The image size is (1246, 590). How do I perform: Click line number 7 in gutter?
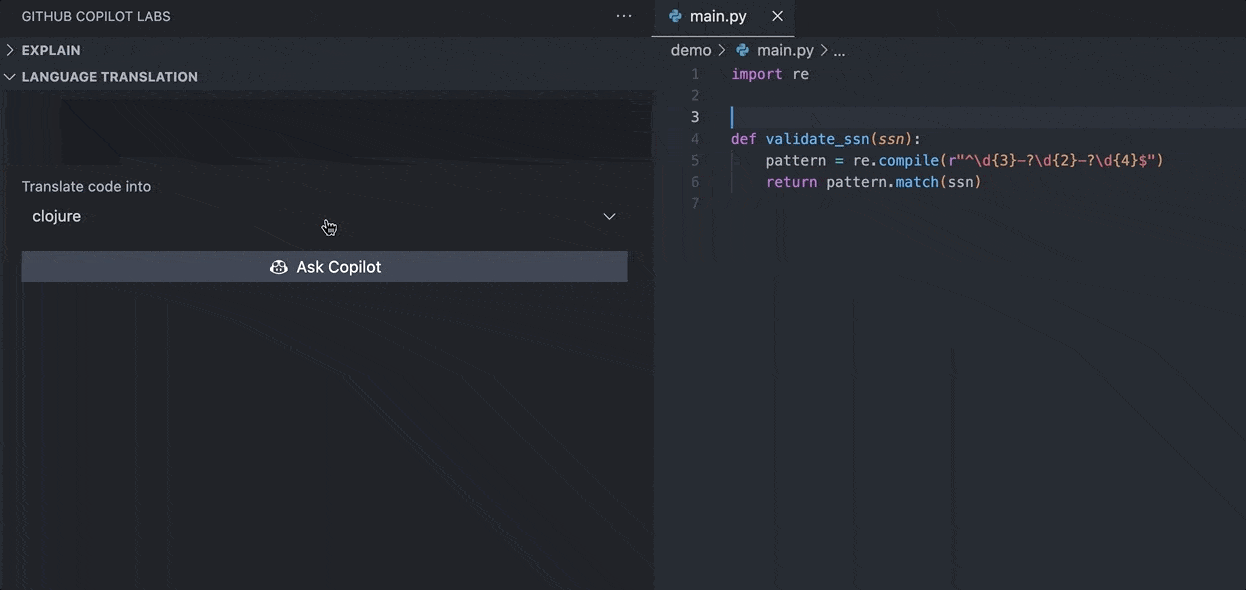695,204
